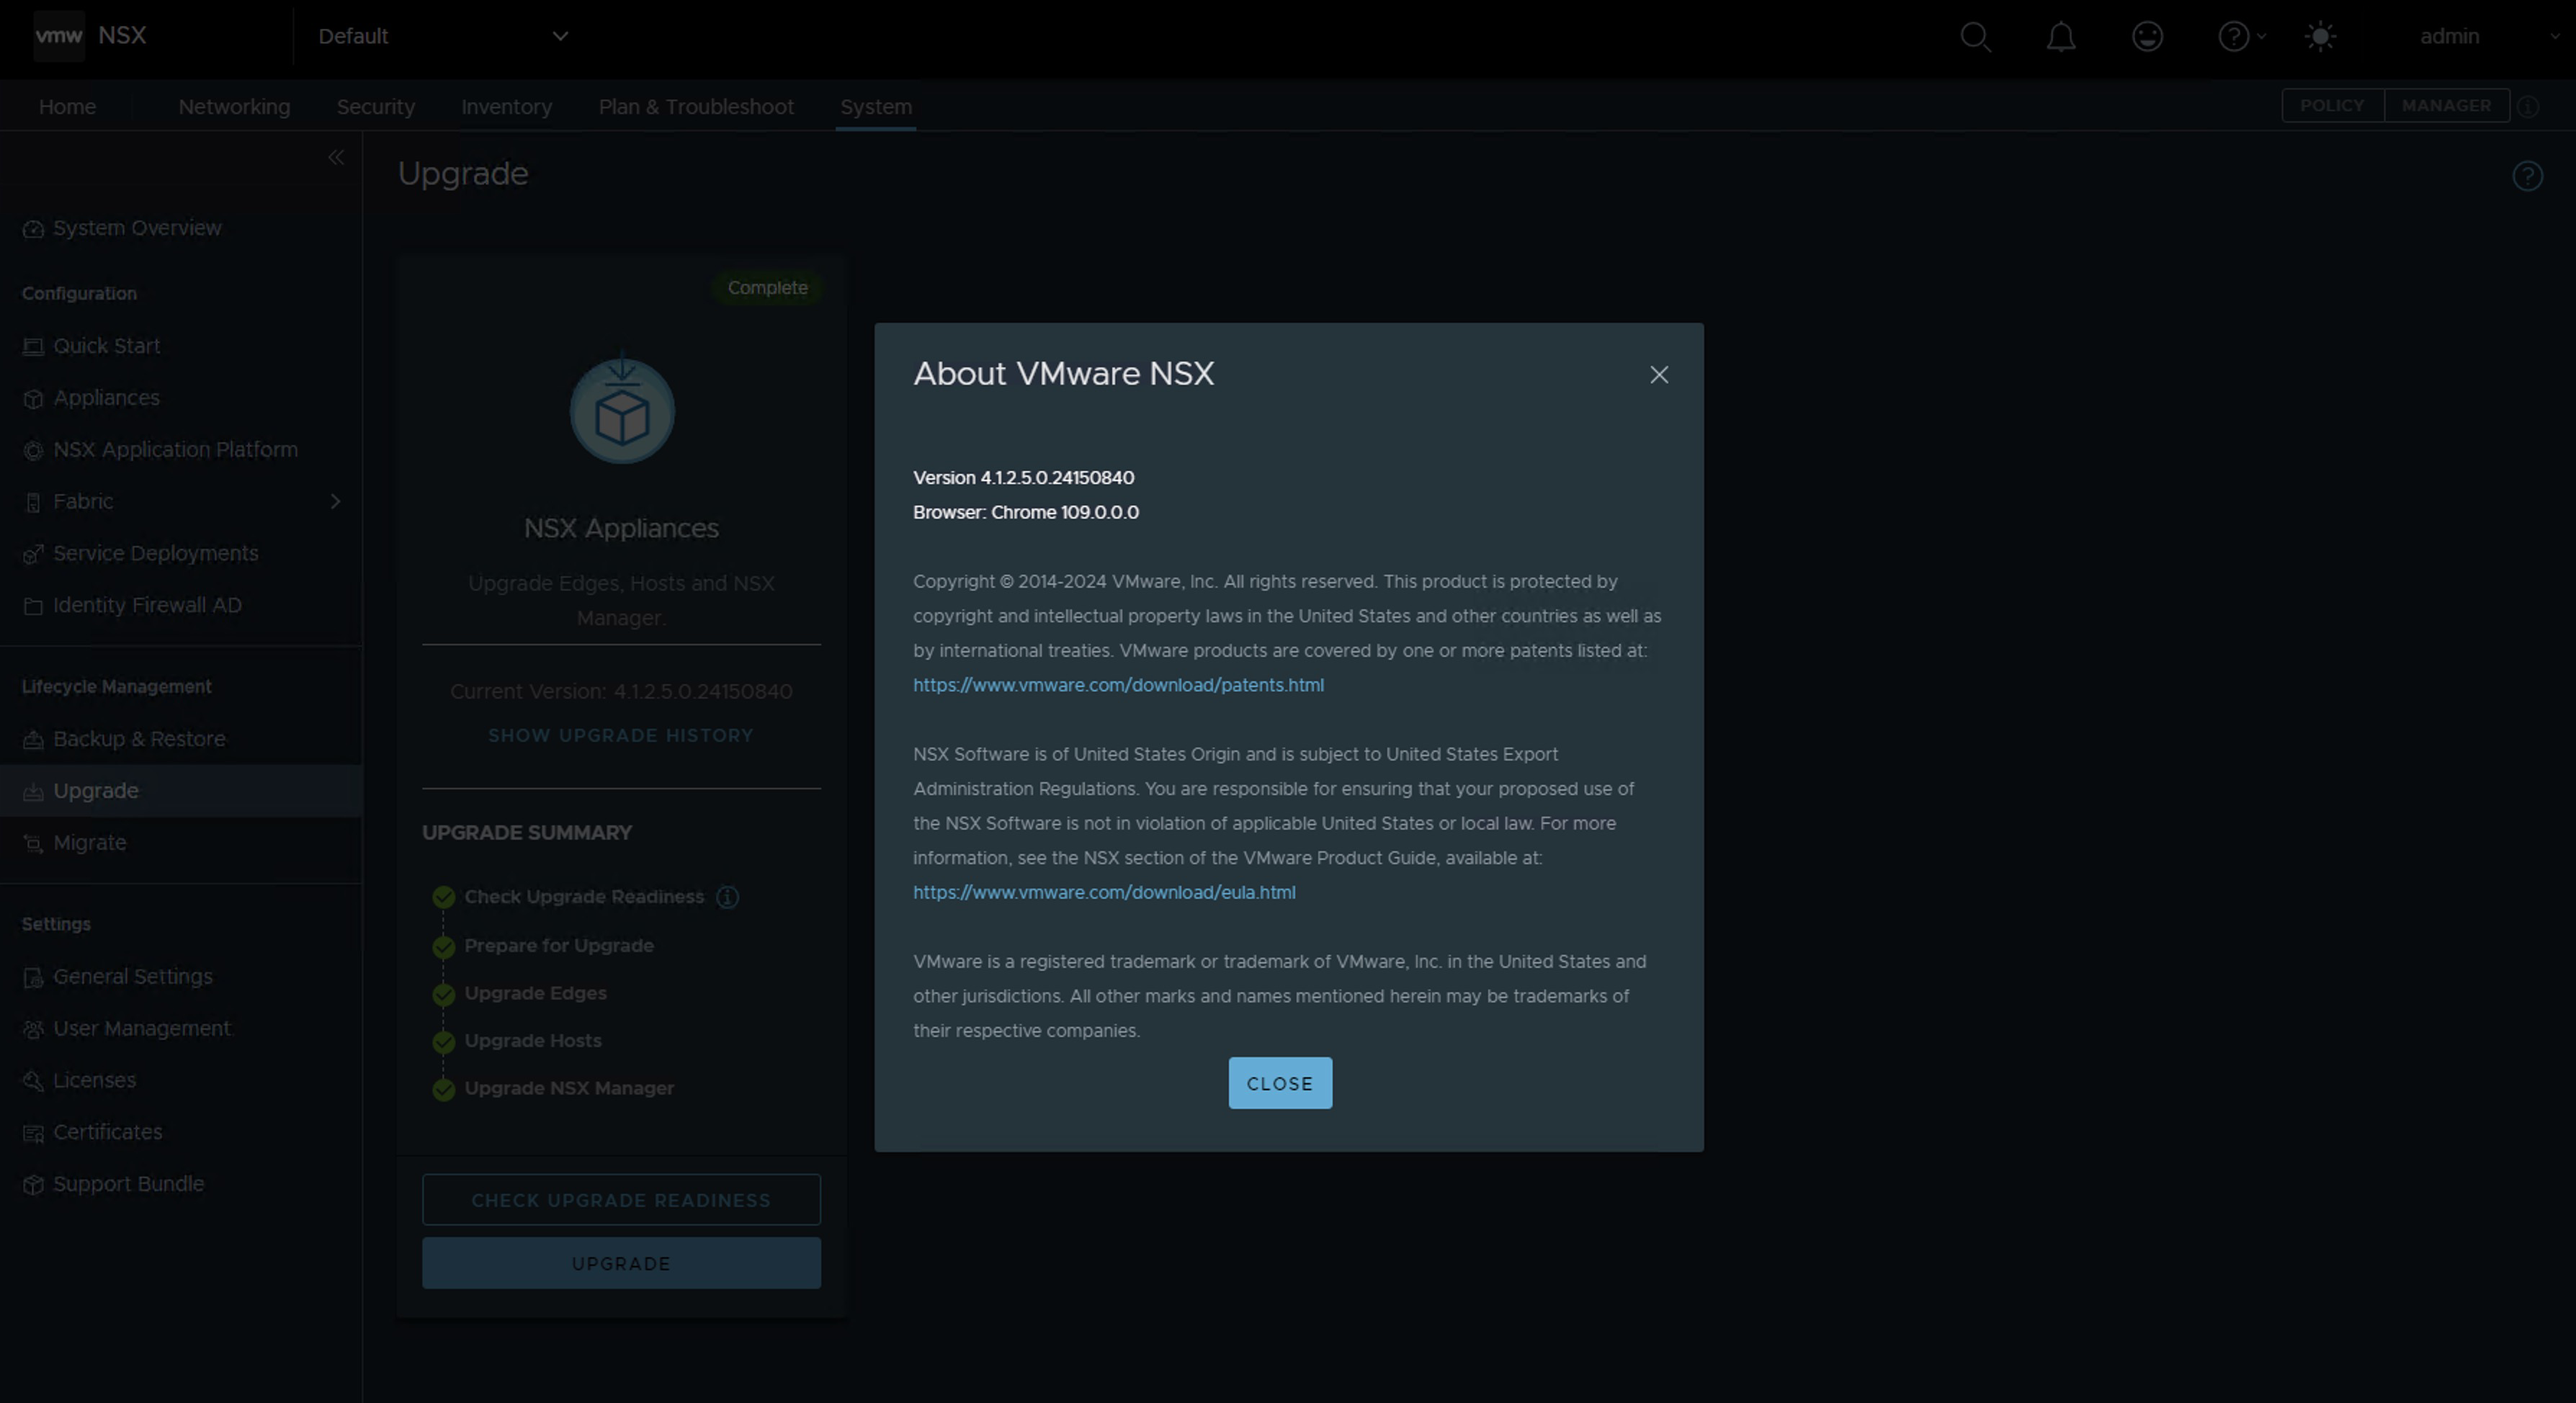Viewport: 2576px width, 1403px height.
Task: Open the notifications bell
Action: [x=2060, y=37]
